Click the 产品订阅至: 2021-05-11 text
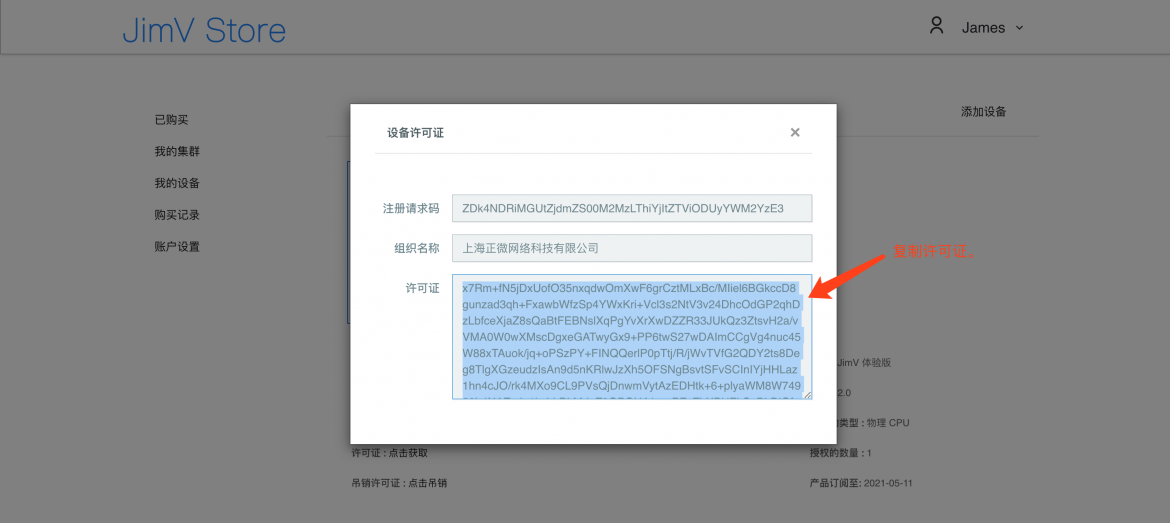 861,483
